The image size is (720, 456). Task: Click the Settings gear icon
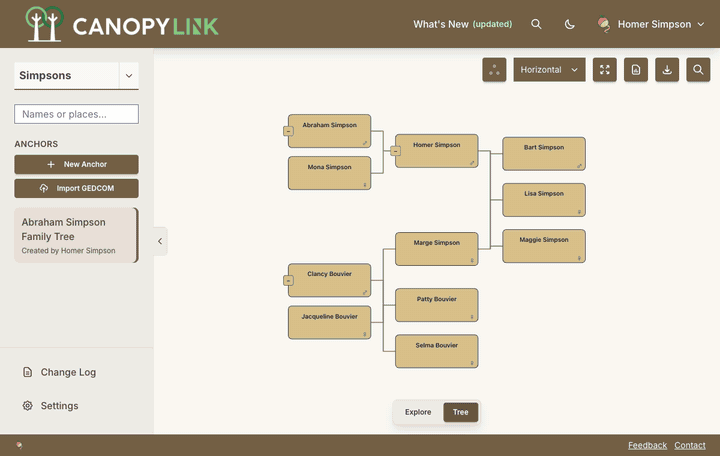[28, 406]
